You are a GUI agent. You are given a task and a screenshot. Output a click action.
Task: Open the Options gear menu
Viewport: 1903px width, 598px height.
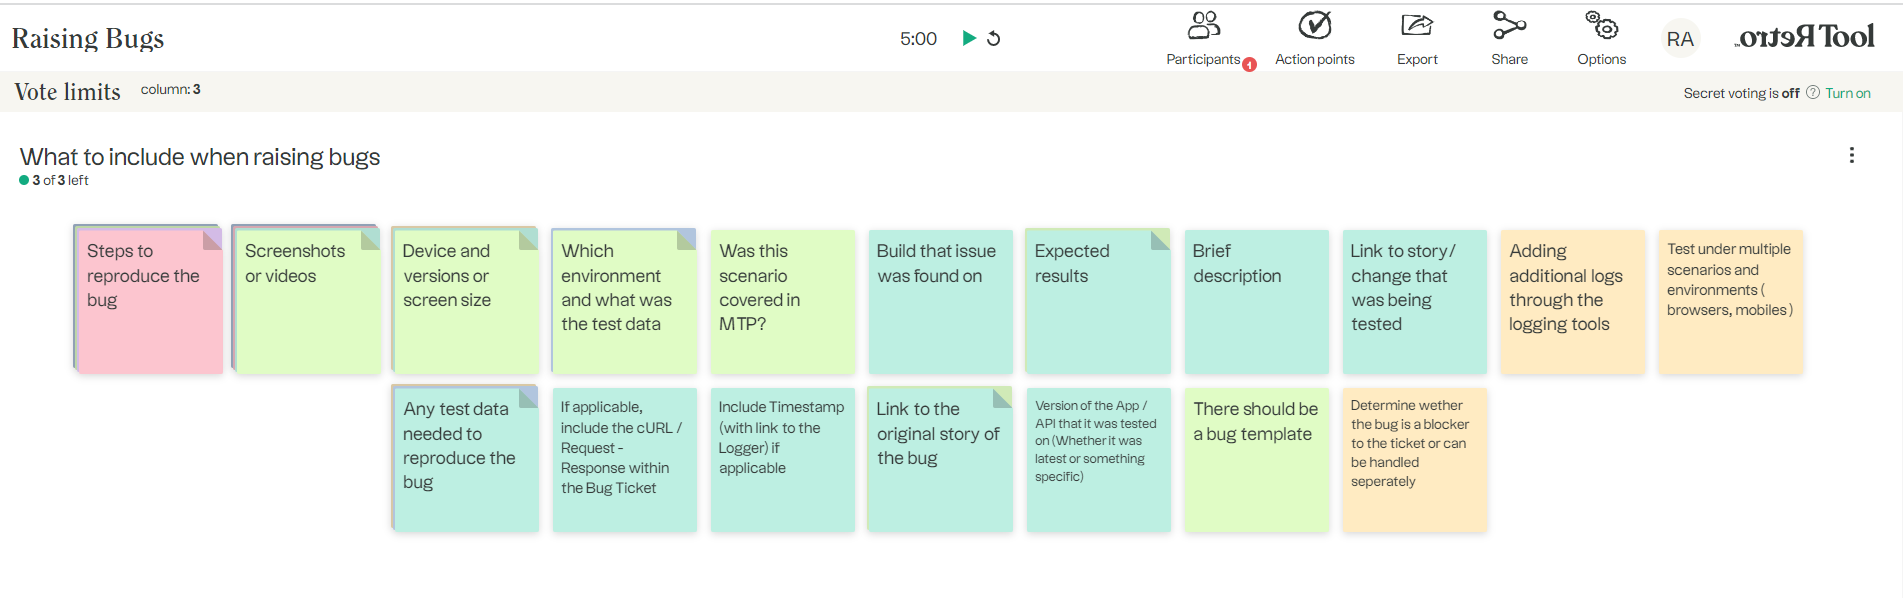point(1601,38)
